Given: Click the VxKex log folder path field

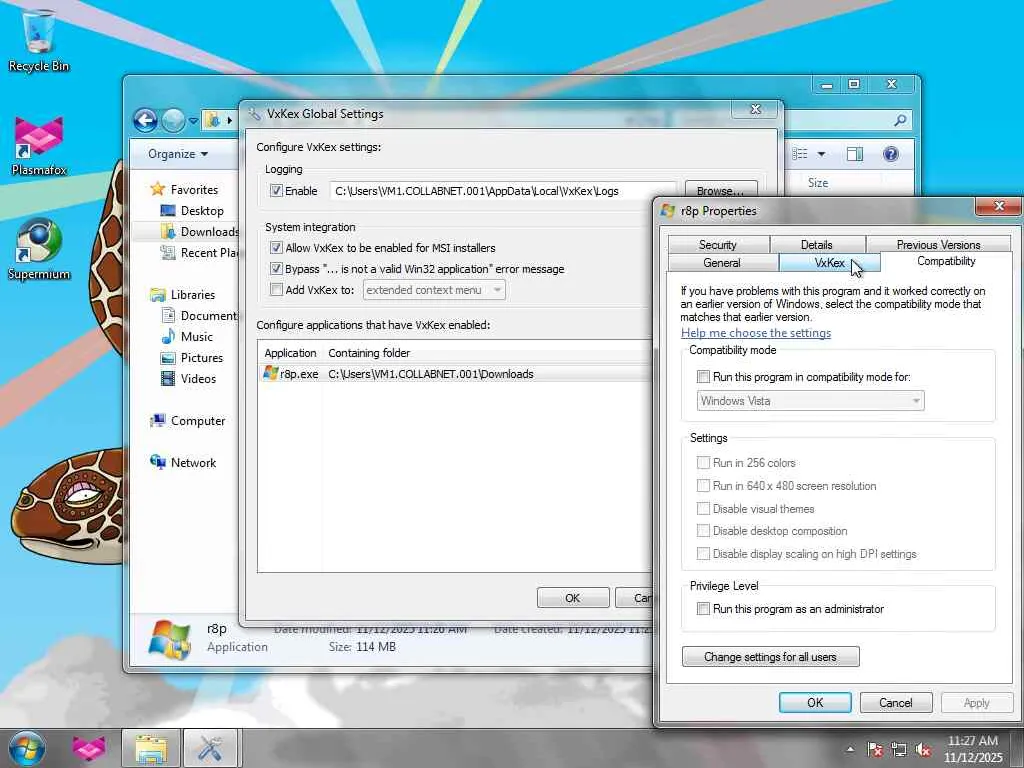Looking at the screenshot, I should pyautogui.click(x=503, y=191).
